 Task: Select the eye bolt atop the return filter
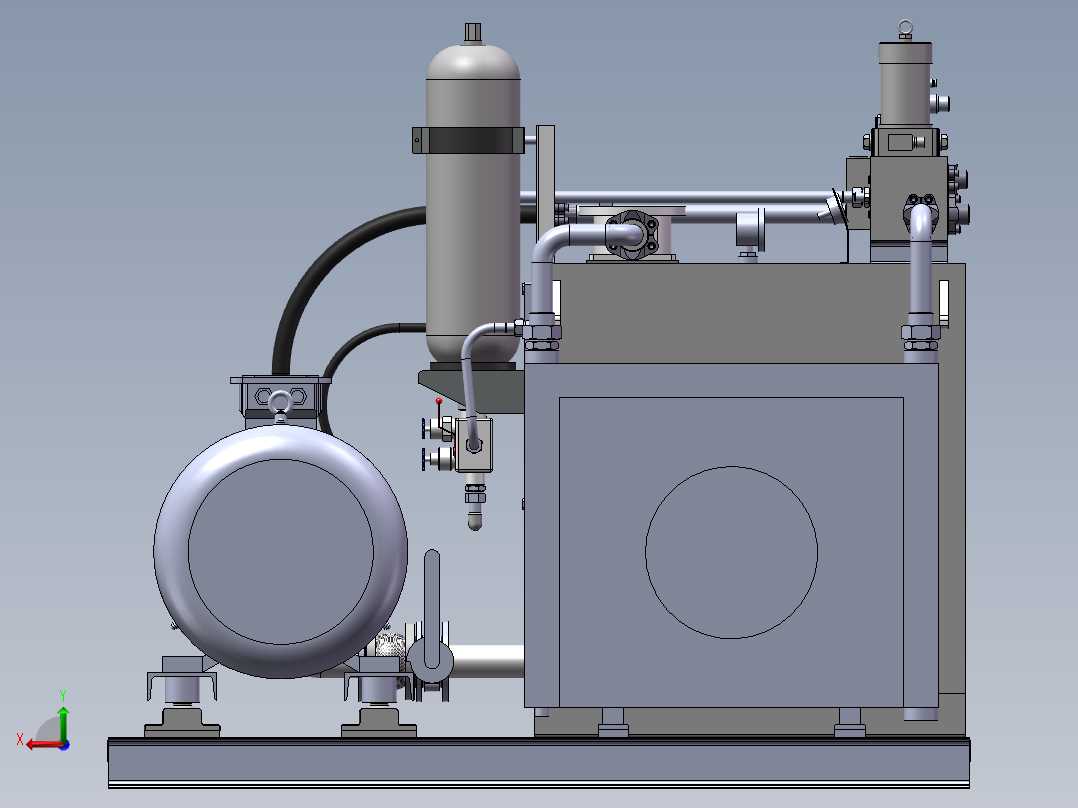point(905,30)
